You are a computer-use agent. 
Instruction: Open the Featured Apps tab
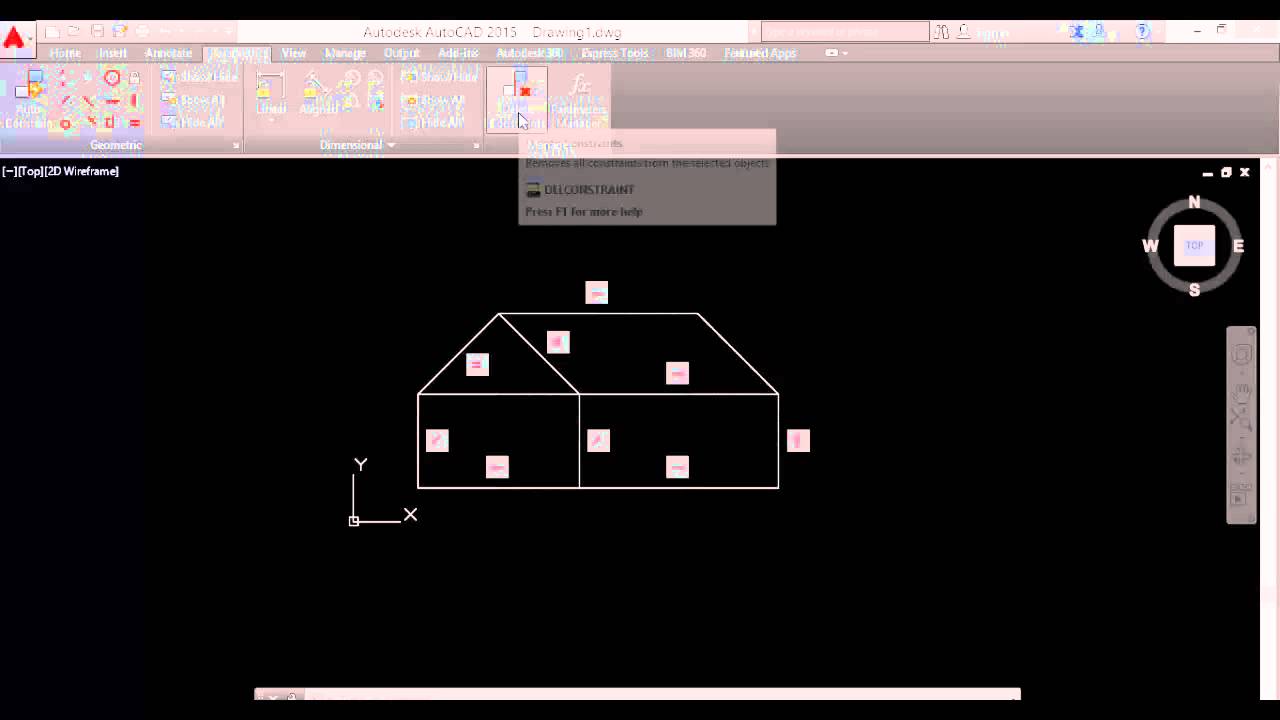(x=760, y=53)
